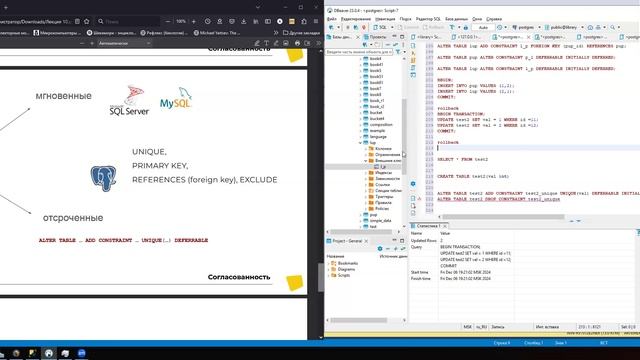The height and width of the screenshot is (360, 640).
Task: Click the Commit button in DBeaver toolbar
Action: (x=408, y=27)
